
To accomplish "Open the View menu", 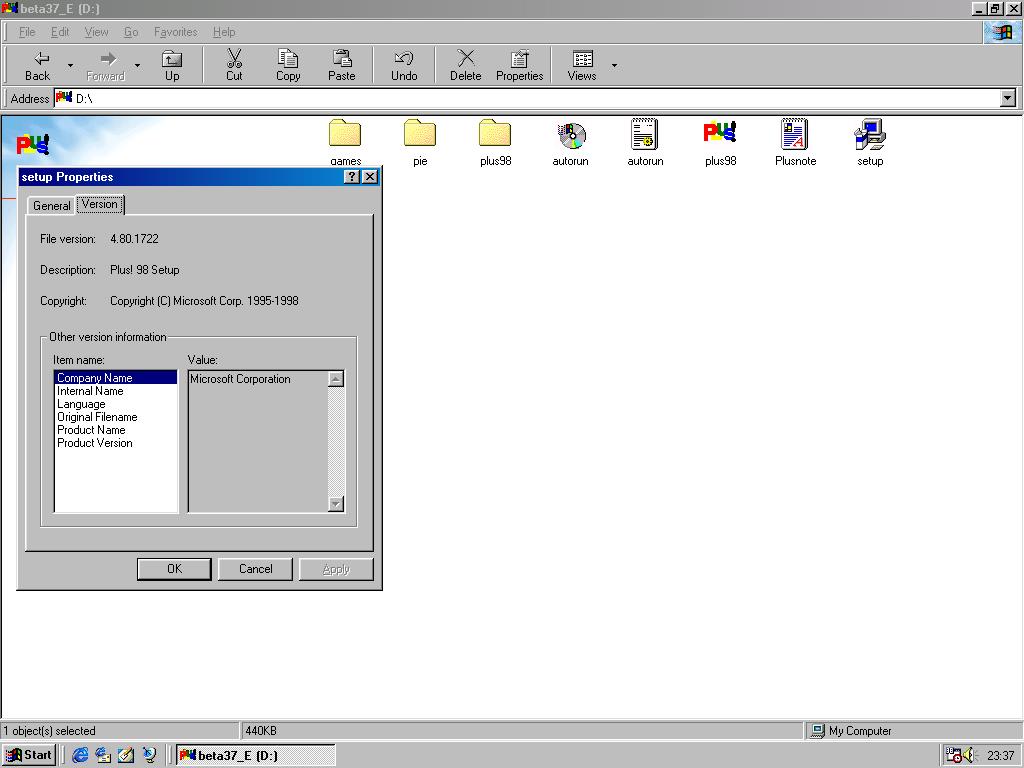I will tap(96, 31).
